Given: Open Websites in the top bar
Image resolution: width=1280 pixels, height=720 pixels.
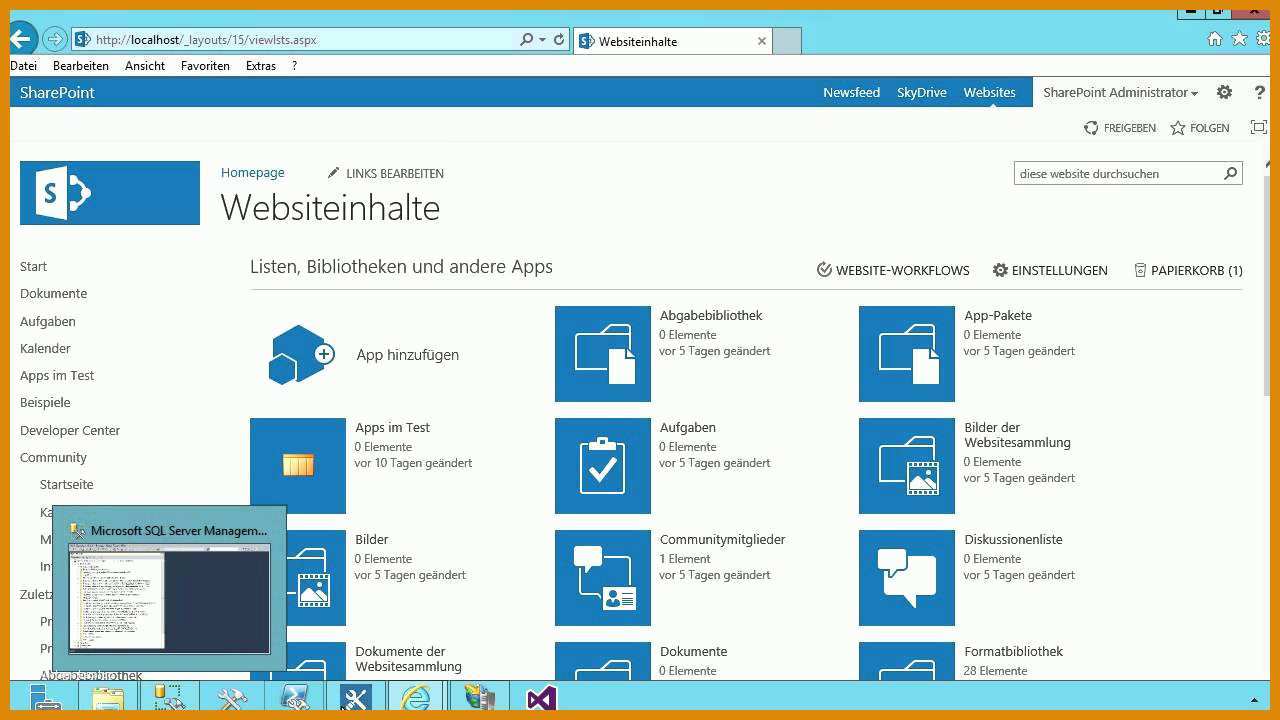Looking at the screenshot, I should point(990,92).
